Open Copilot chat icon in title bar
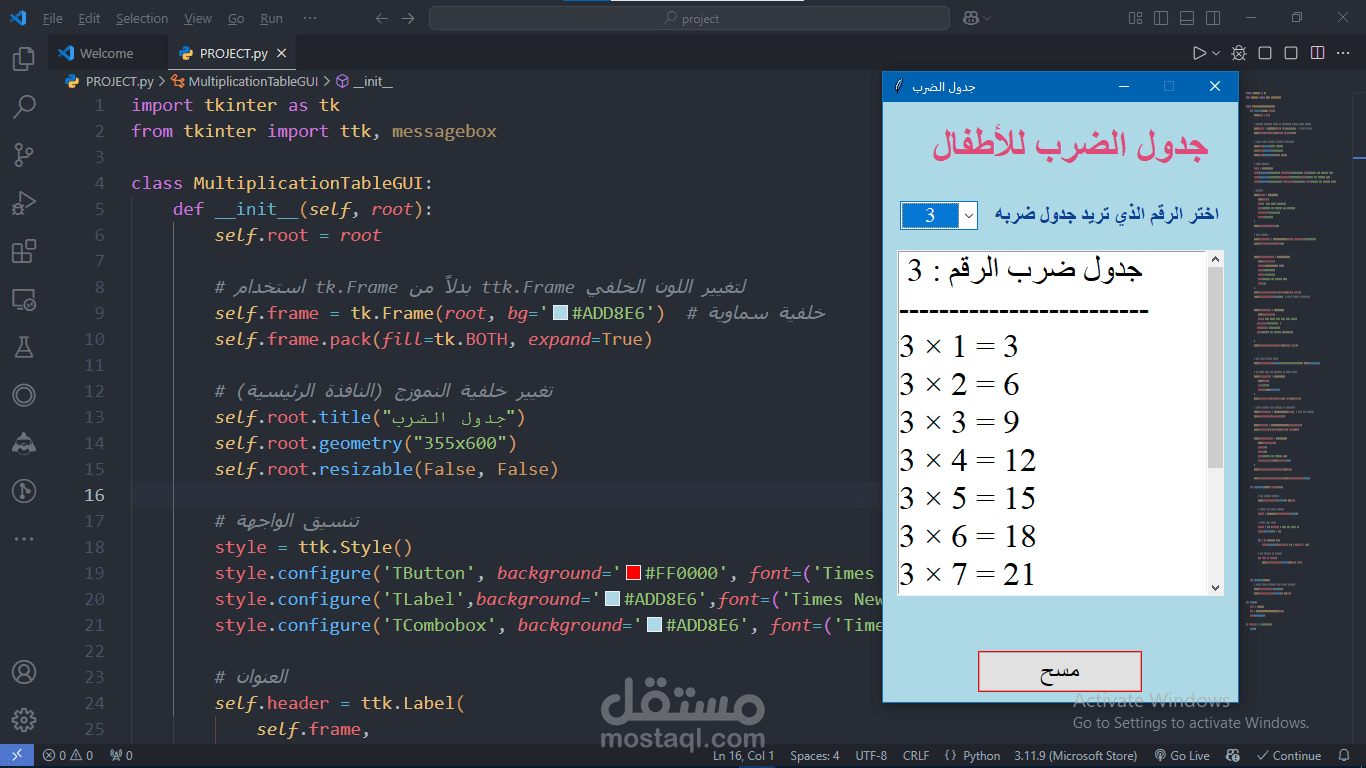The image size is (1366, 768). tap(970, 18)
